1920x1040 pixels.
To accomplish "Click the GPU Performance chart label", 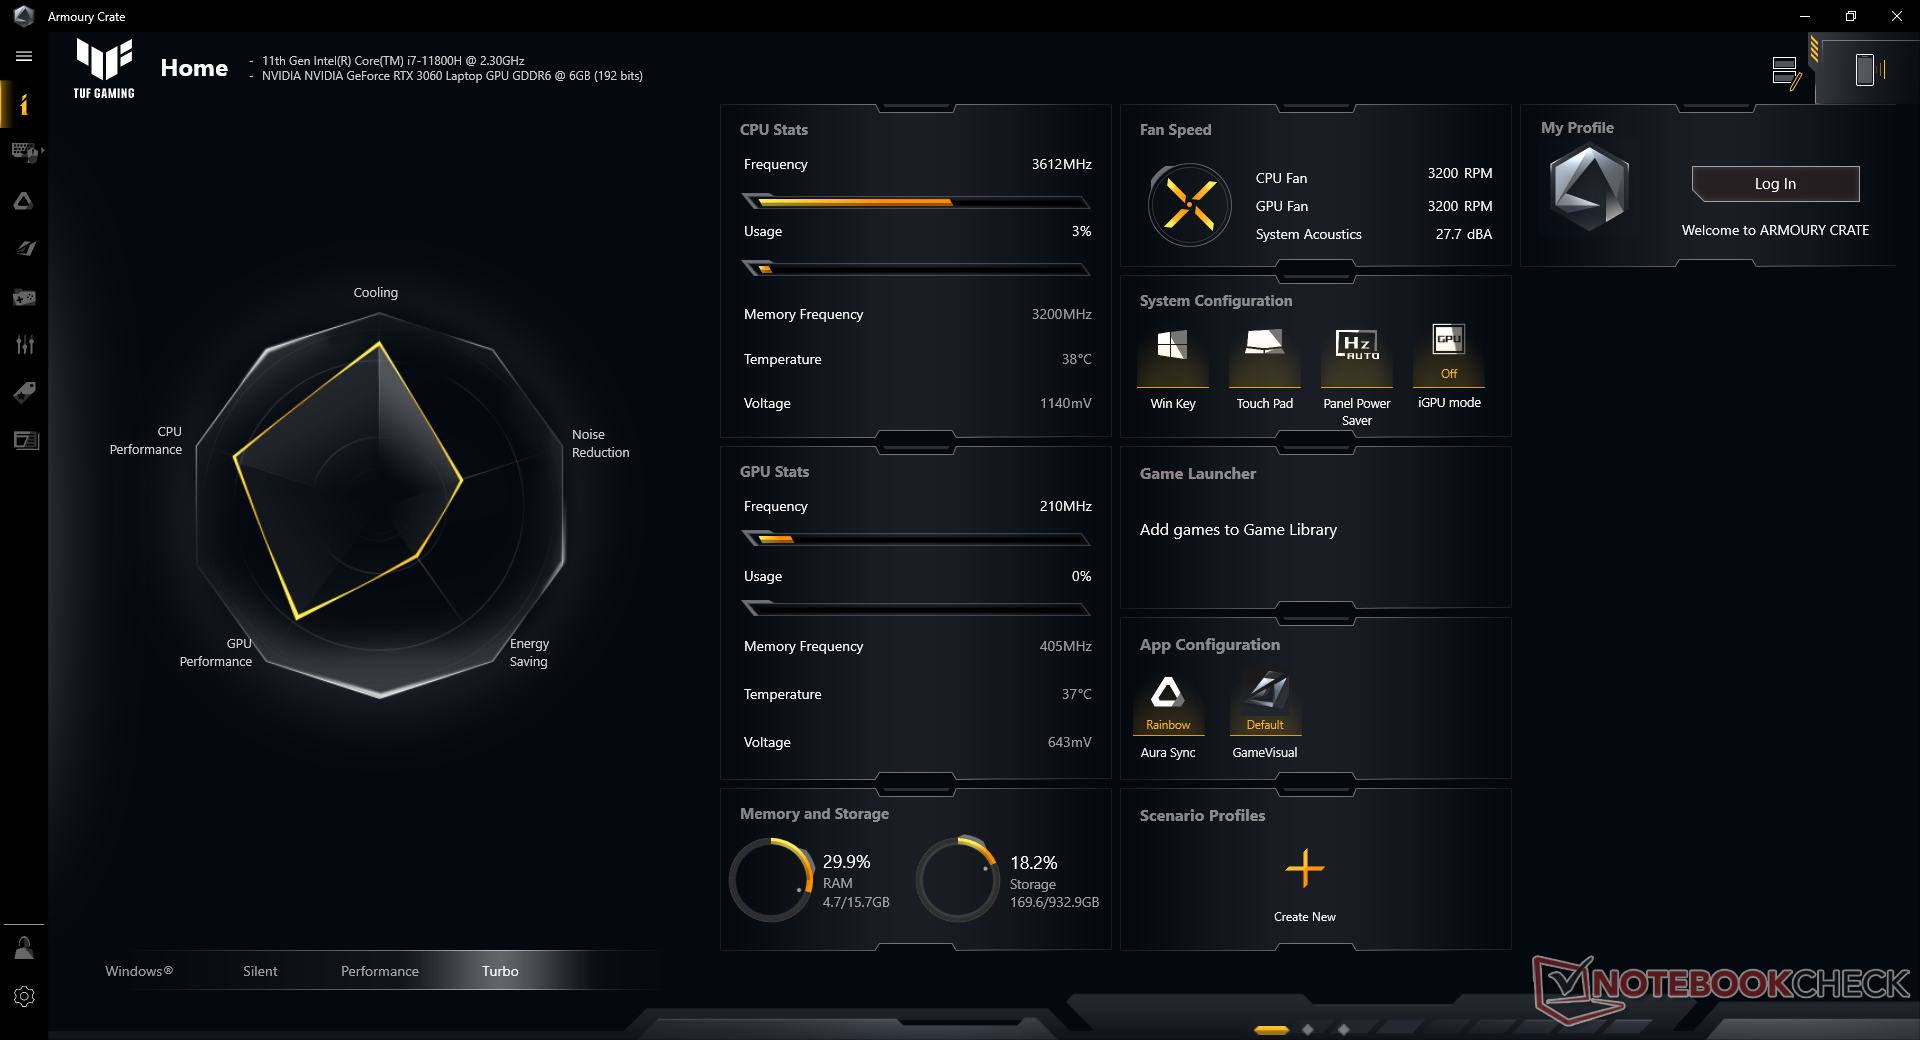I will (216, 653).
